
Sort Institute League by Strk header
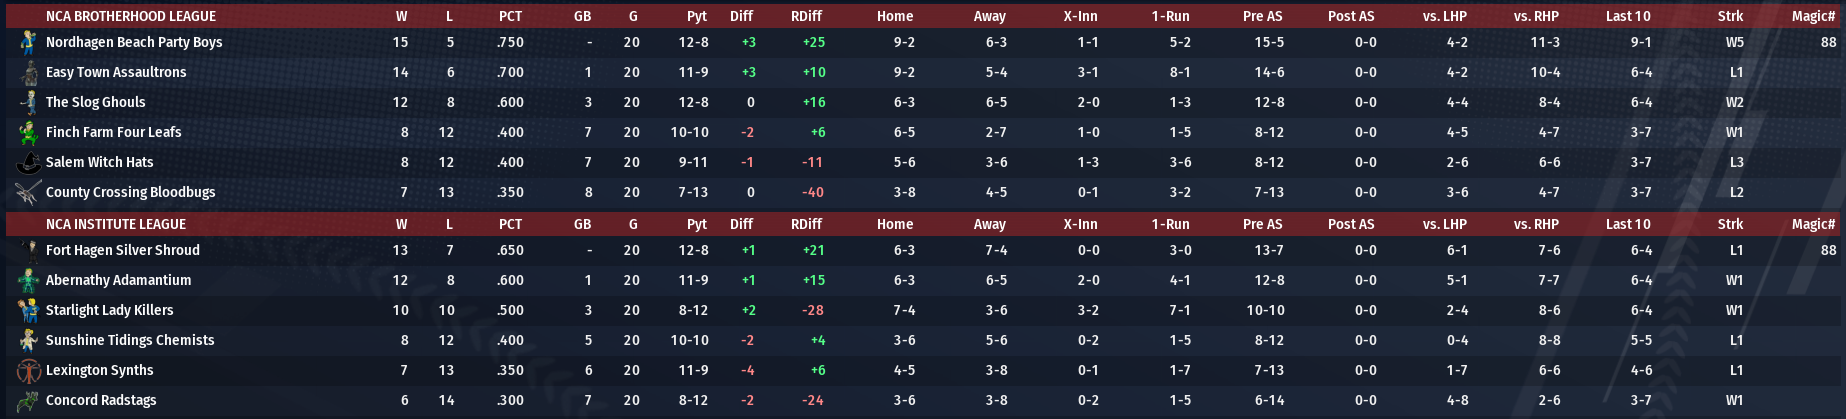point(1730,224)
